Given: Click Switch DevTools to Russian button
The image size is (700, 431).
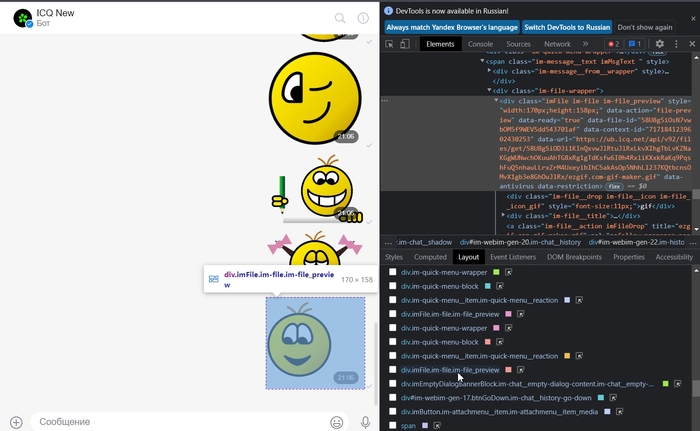Looking at the screenshot, I should pos(567,27).
